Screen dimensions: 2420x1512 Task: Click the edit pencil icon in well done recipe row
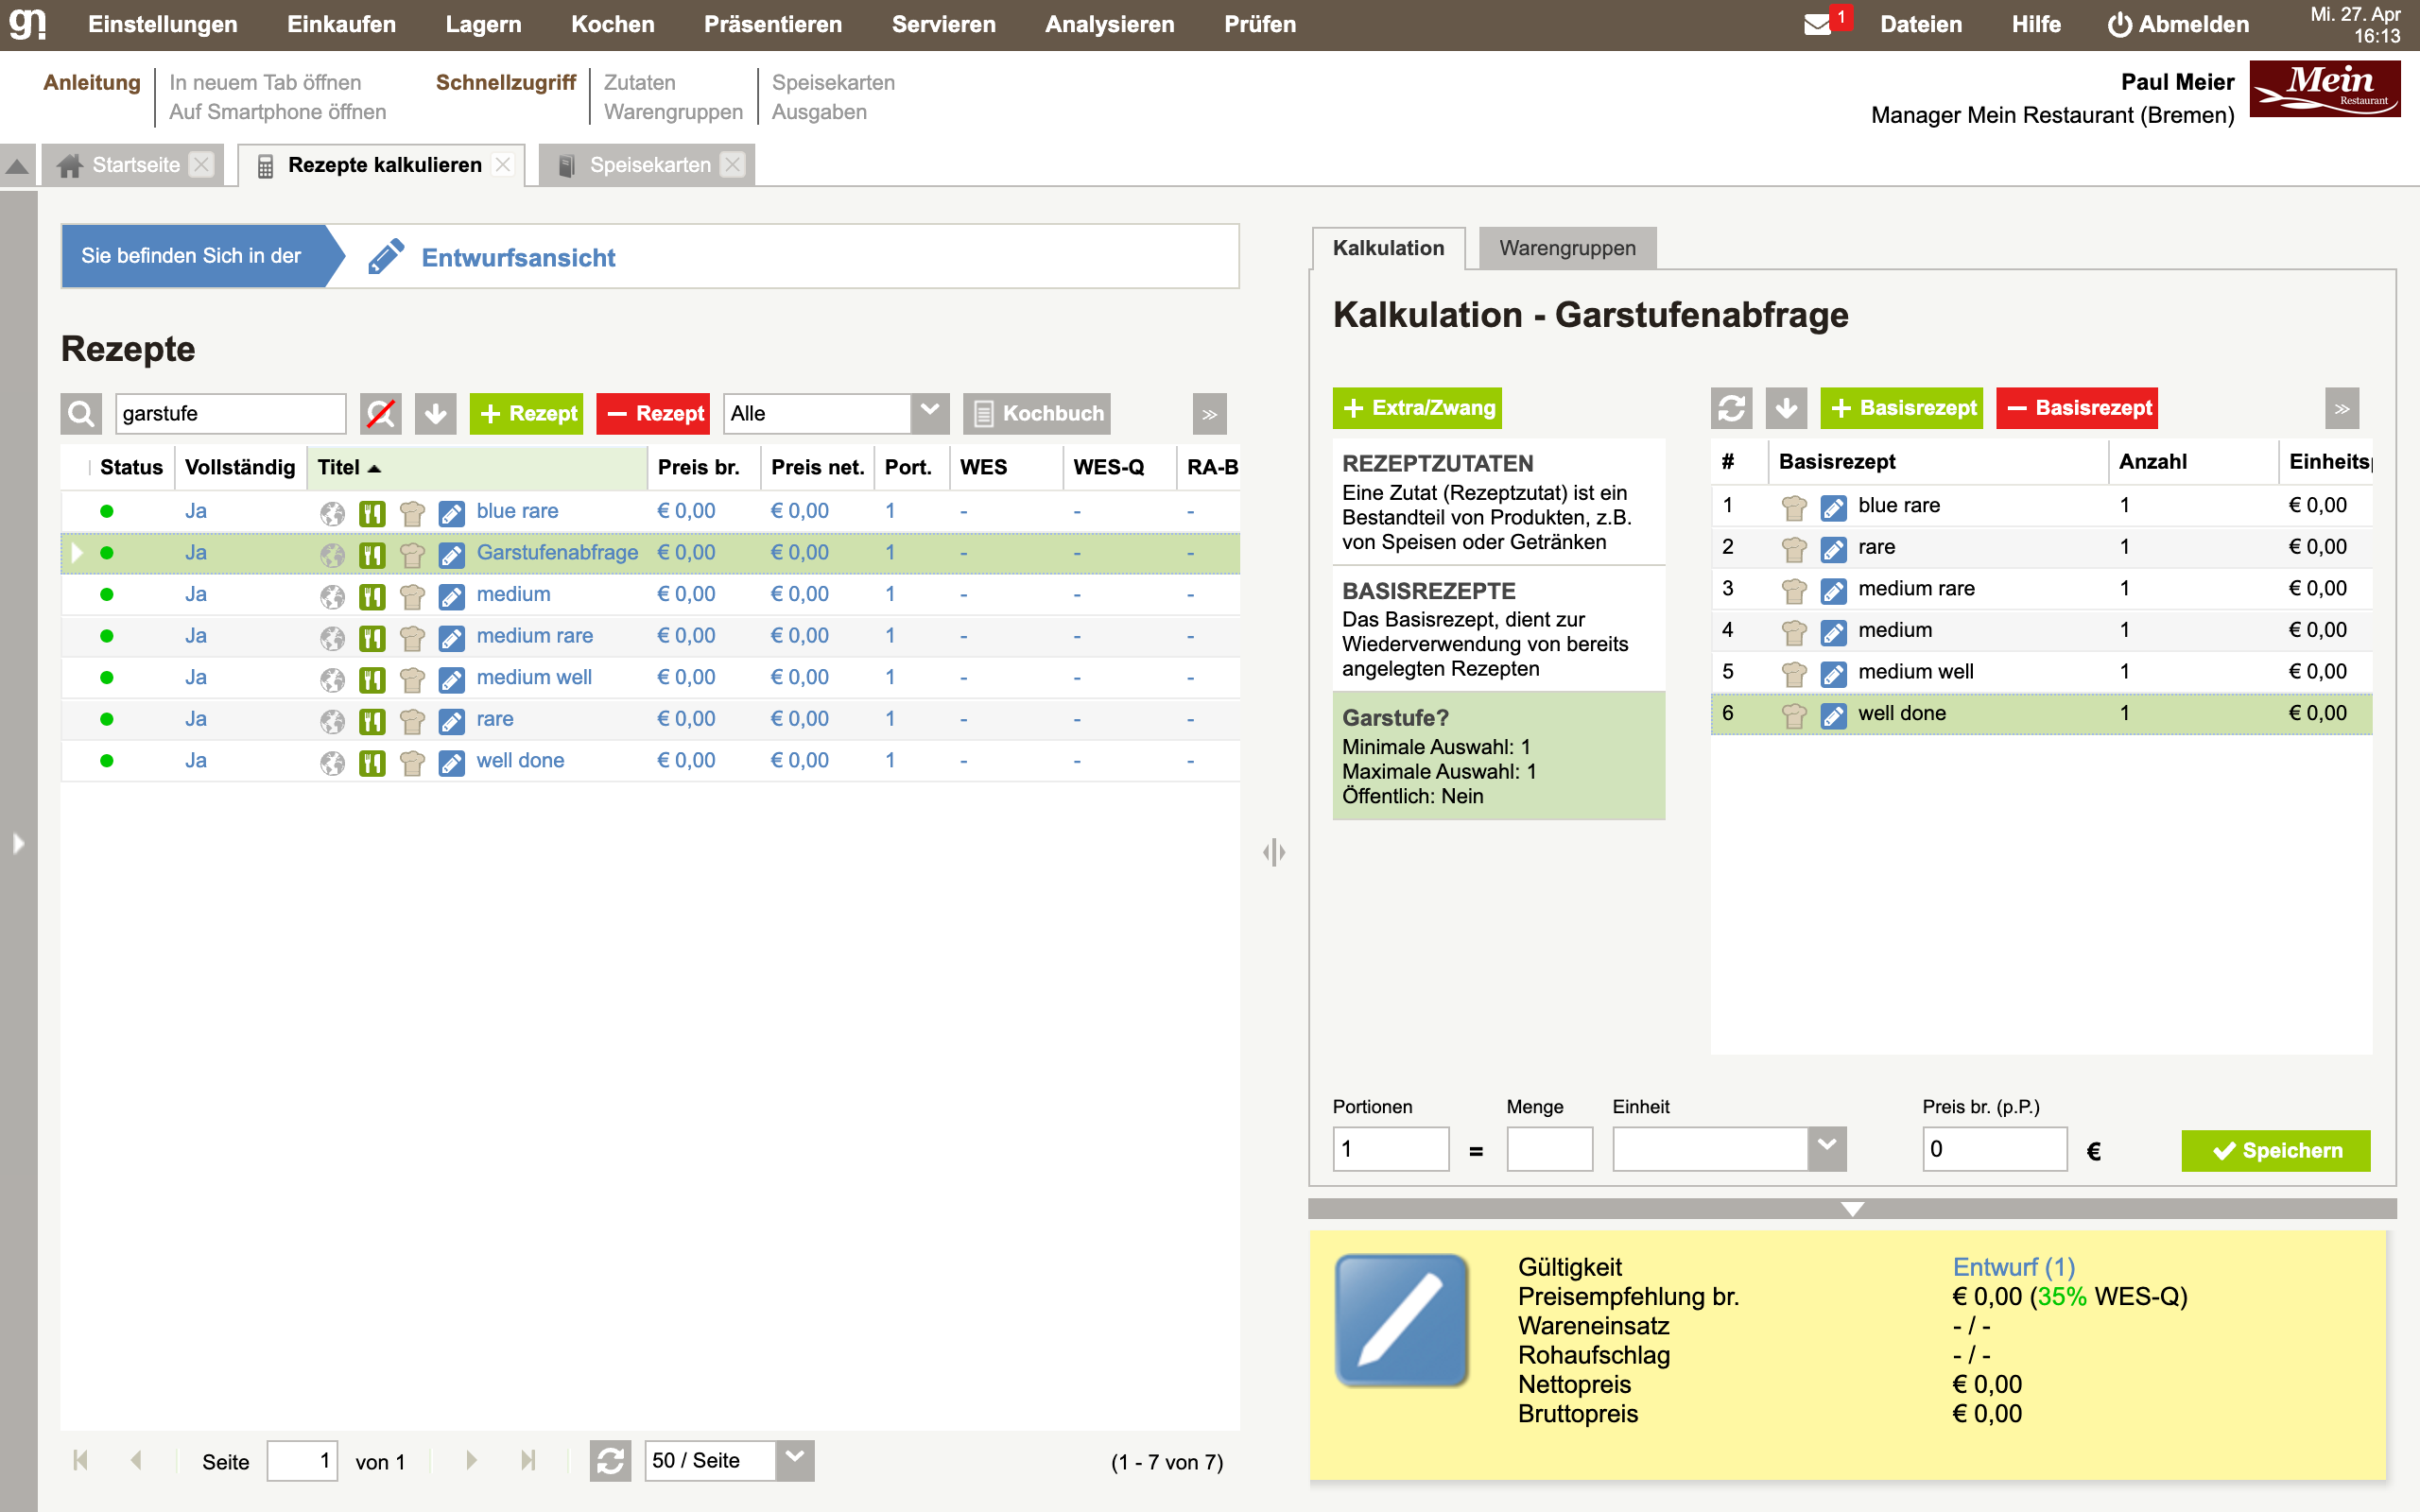click(x=452, y=762)
